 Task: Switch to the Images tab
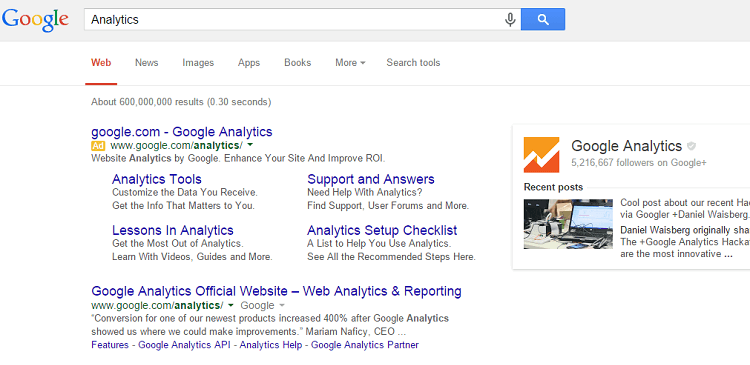(x=198, y=63)
